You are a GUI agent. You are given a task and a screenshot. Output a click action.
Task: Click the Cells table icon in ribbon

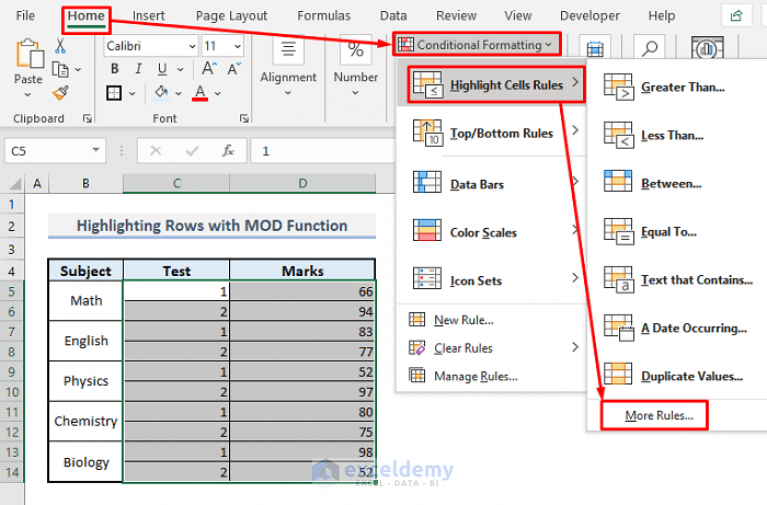(x=595, y=48)
